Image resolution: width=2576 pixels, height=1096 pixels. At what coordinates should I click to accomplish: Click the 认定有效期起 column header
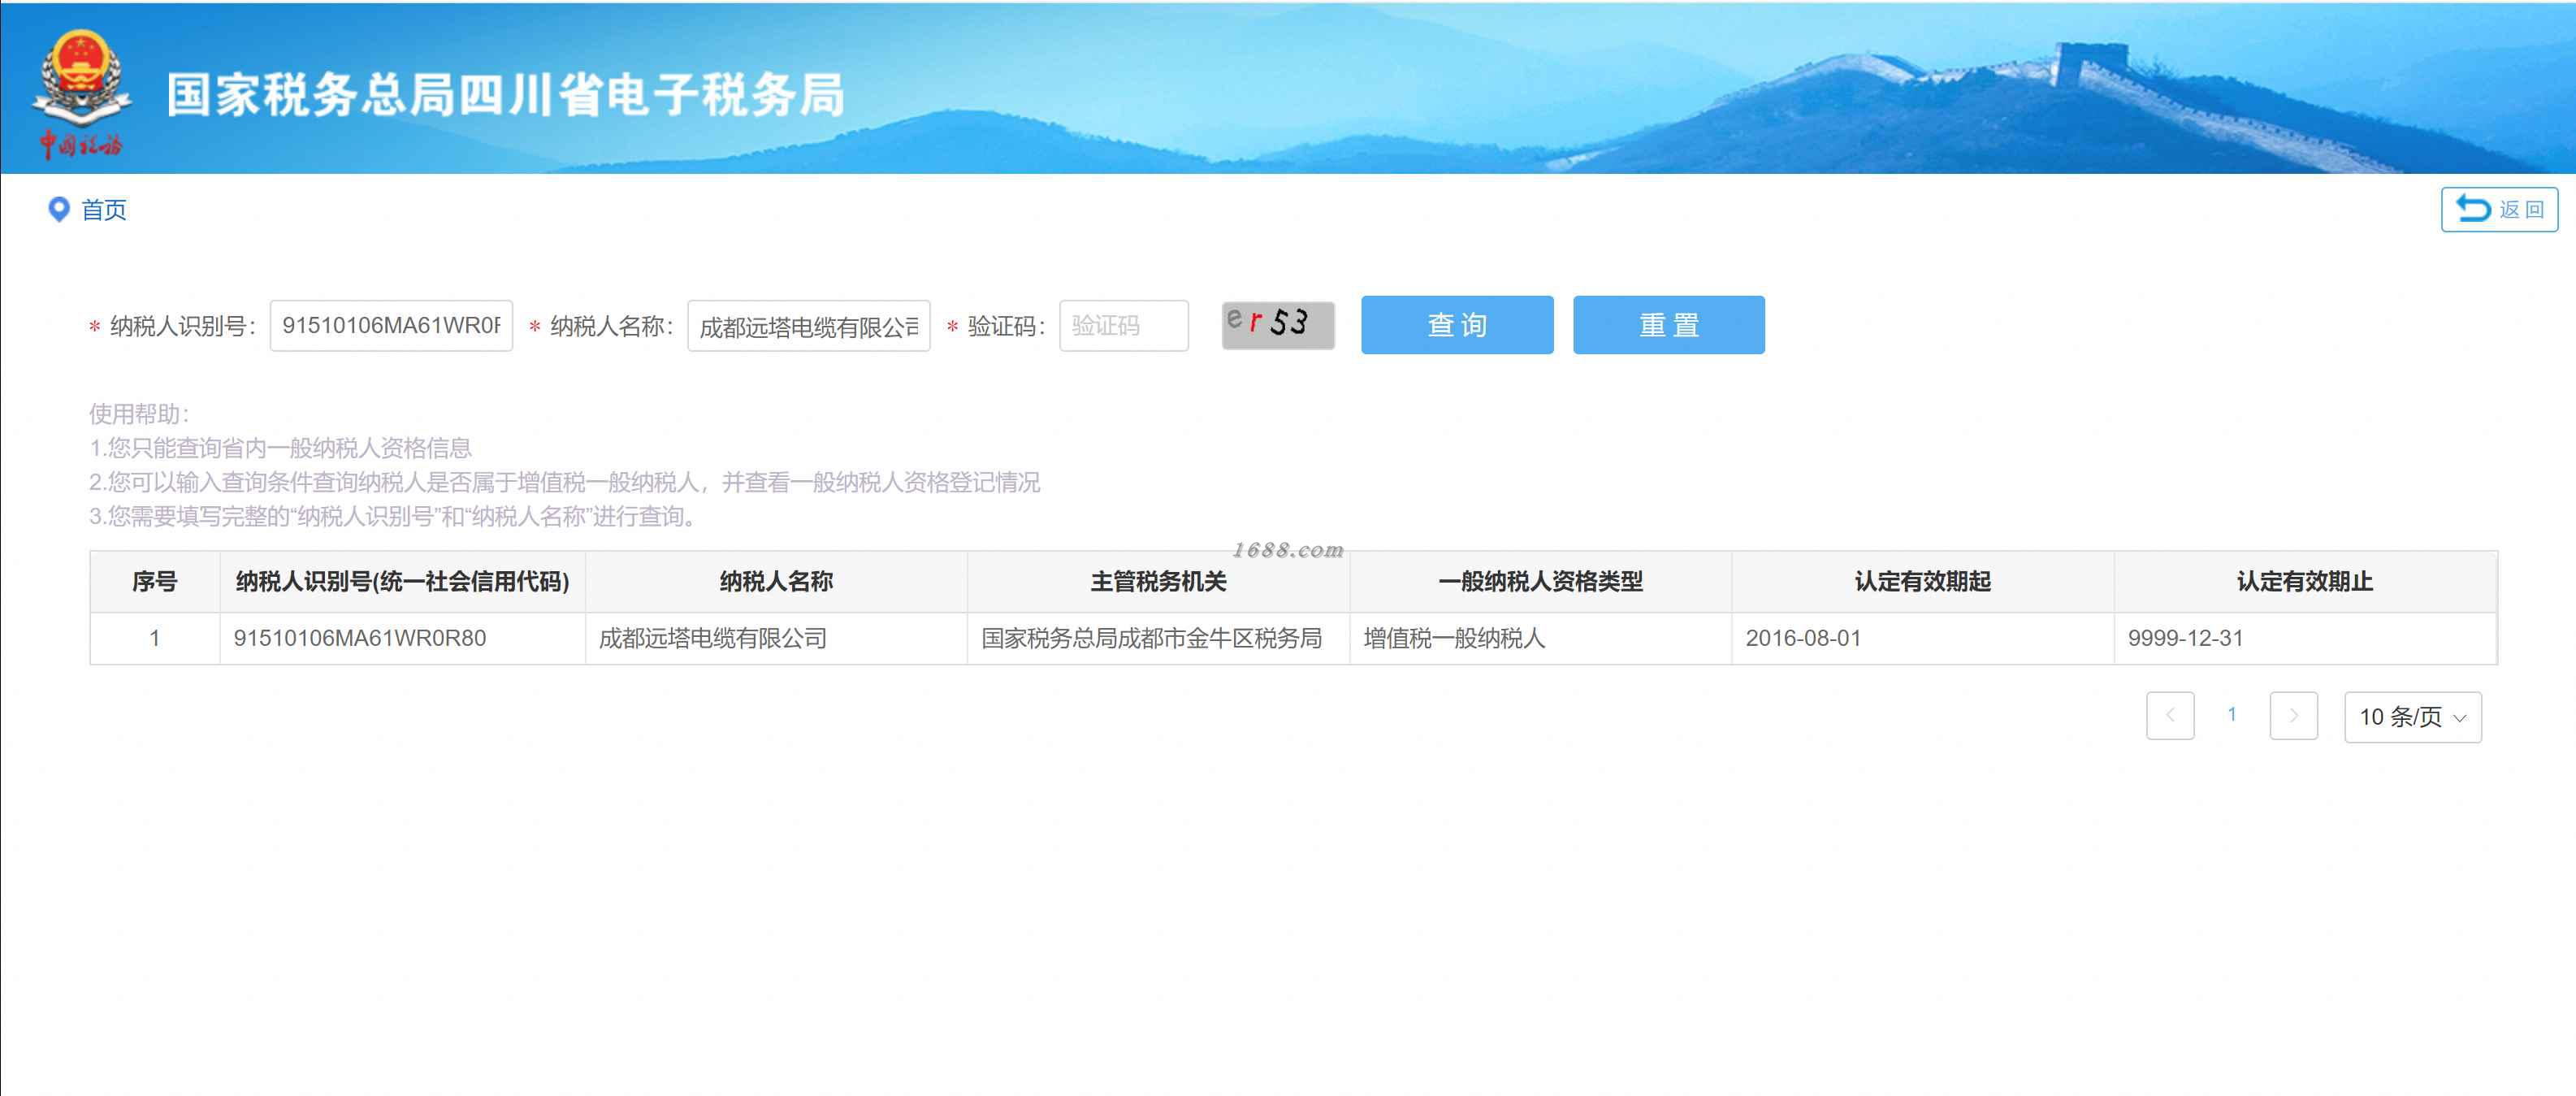[1922, 582]
